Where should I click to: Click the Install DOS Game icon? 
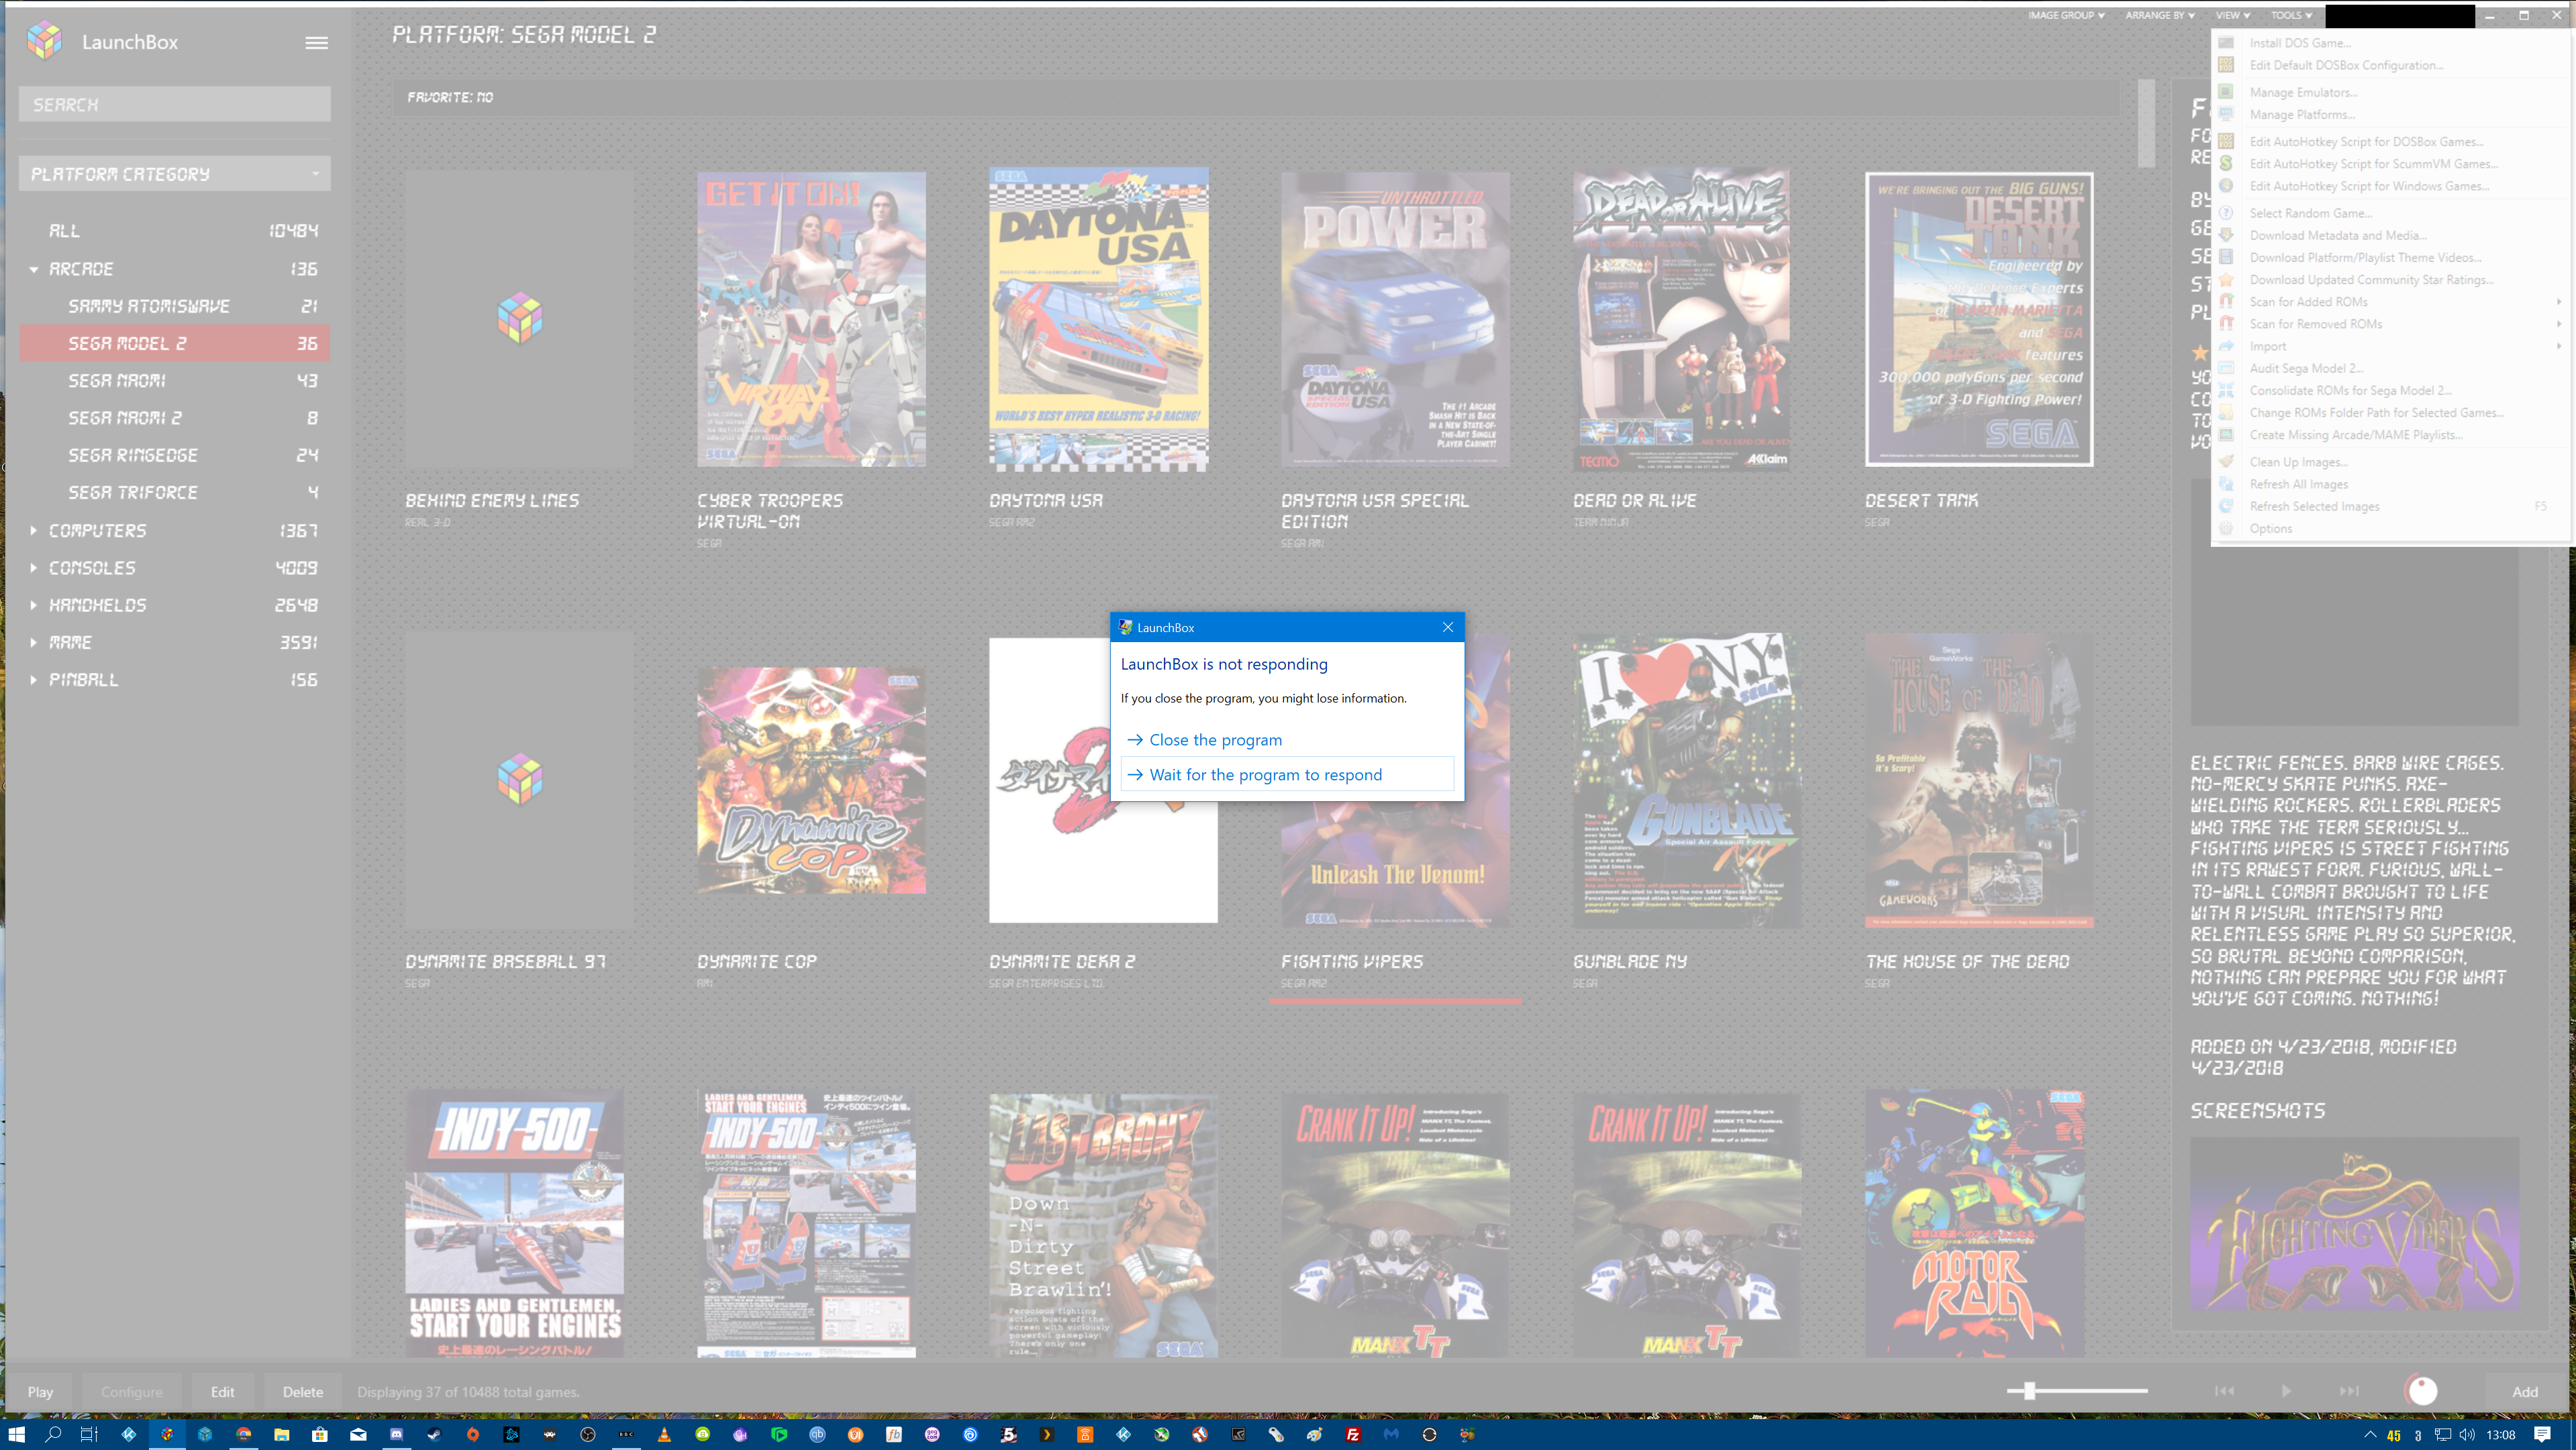[2226, 43]
